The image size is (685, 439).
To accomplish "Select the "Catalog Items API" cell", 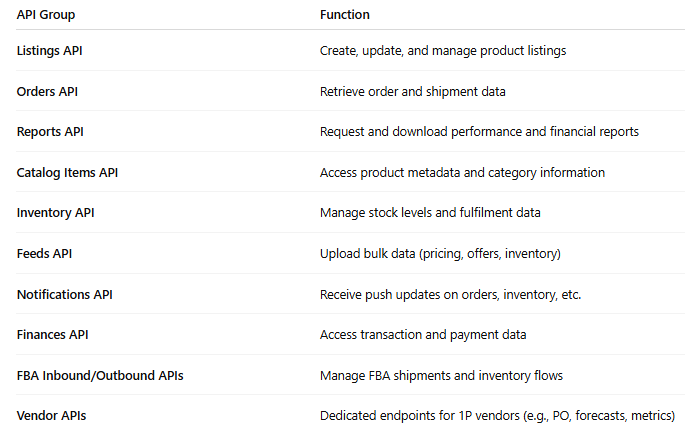I will (x=67, y=173).
